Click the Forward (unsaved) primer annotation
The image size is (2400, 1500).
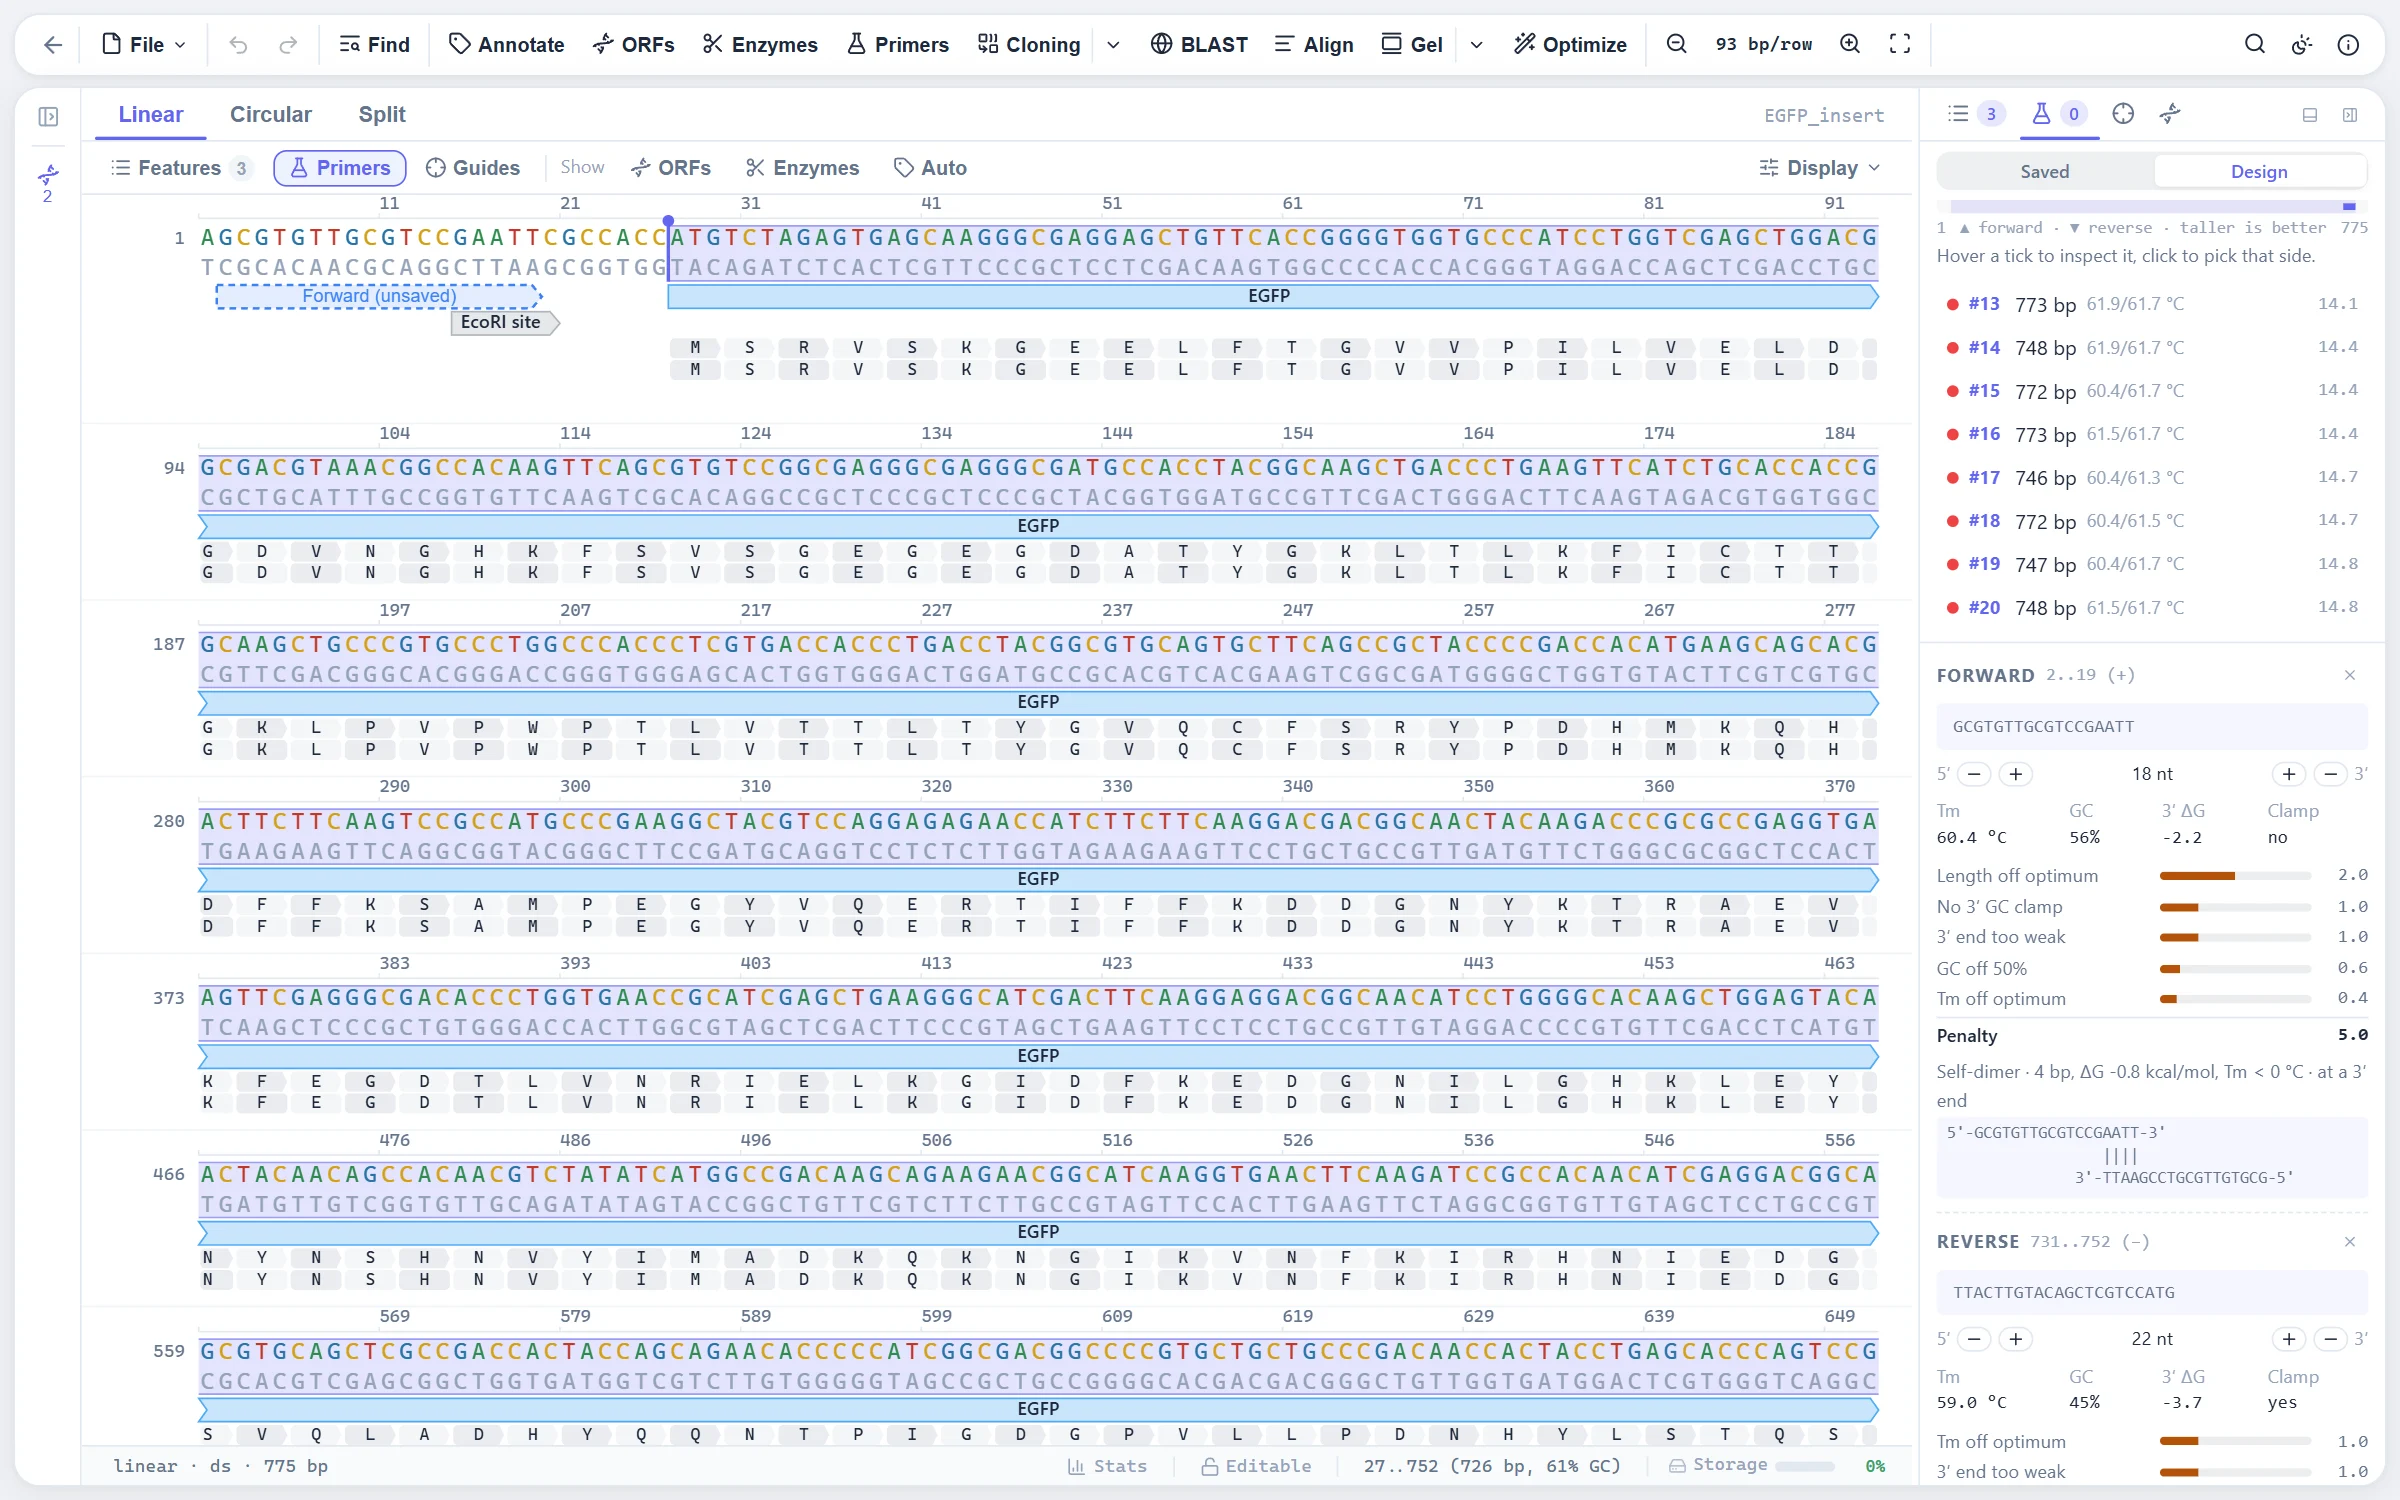379,296
